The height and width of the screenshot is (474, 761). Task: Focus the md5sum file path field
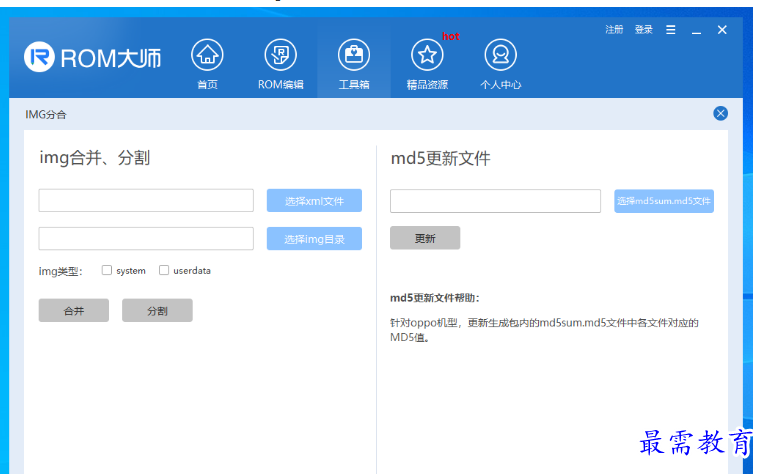(x=495, y=201)
